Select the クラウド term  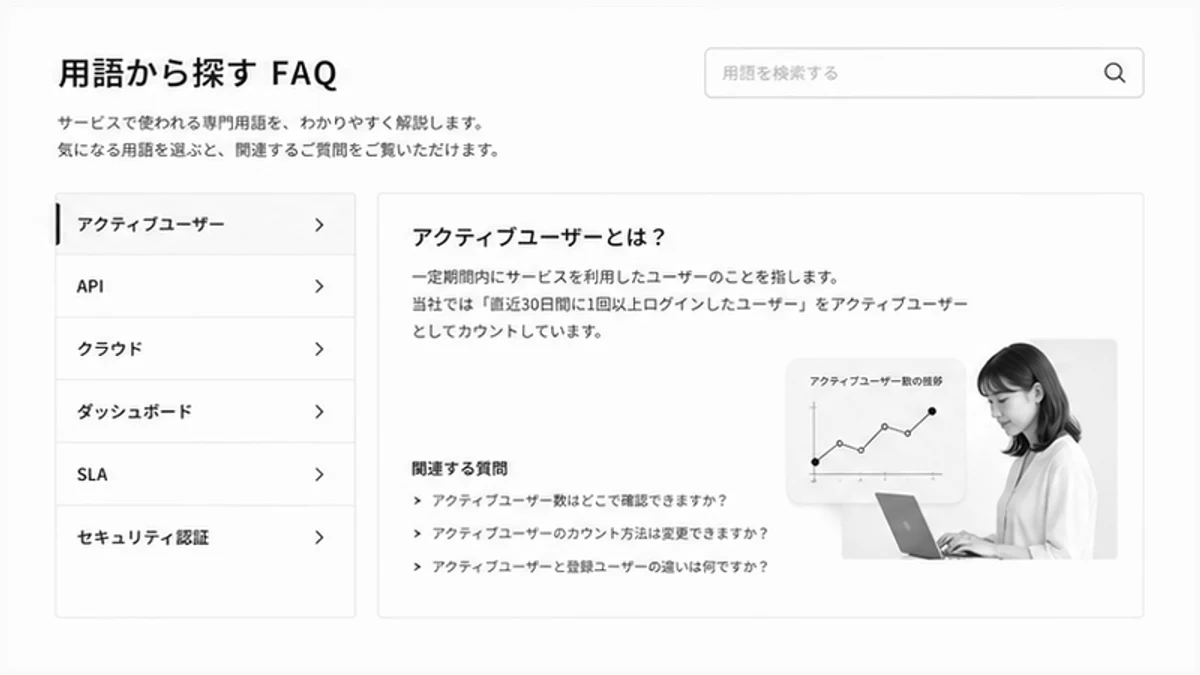pos(205,349)
